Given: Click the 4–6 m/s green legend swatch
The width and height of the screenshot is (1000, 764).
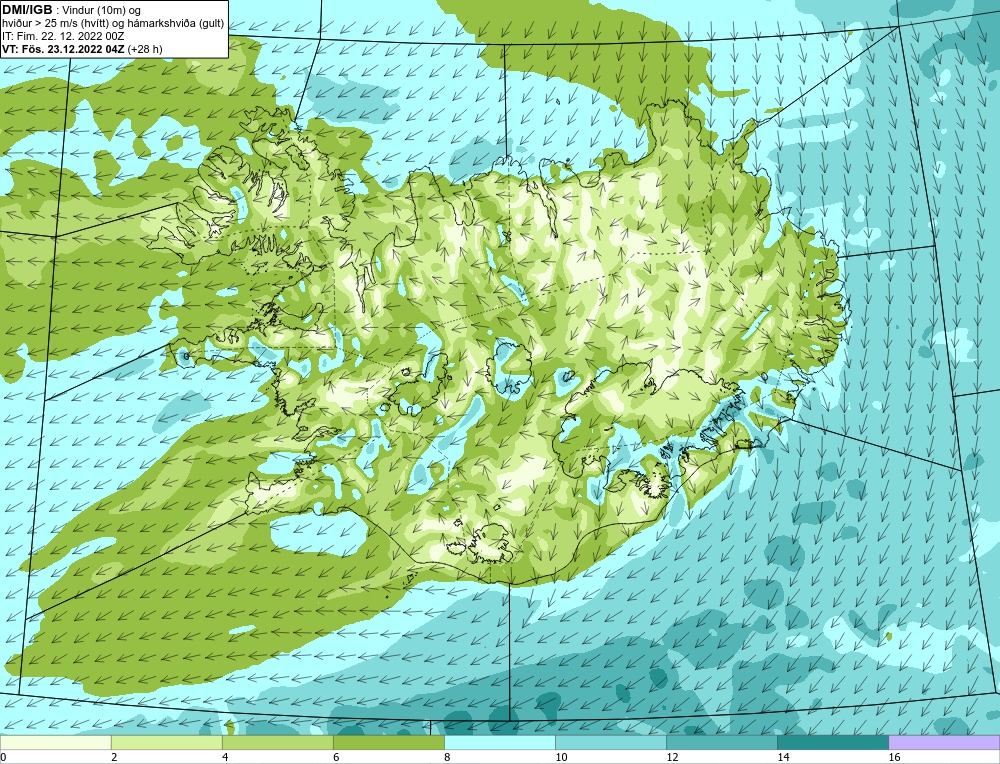Looking at the screenshot, I should [277, 743].
